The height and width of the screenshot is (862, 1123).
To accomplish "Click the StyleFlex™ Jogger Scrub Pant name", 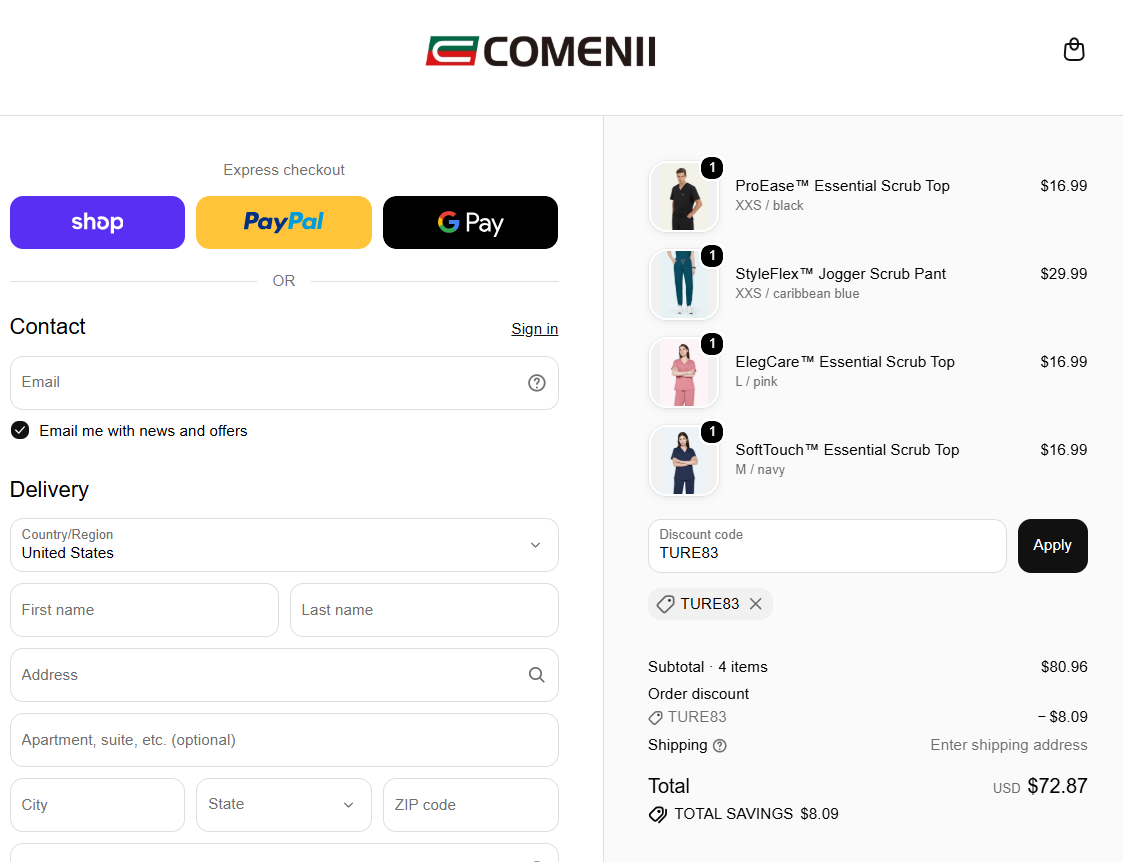I will pyautogui.click(x=841, y=274).
